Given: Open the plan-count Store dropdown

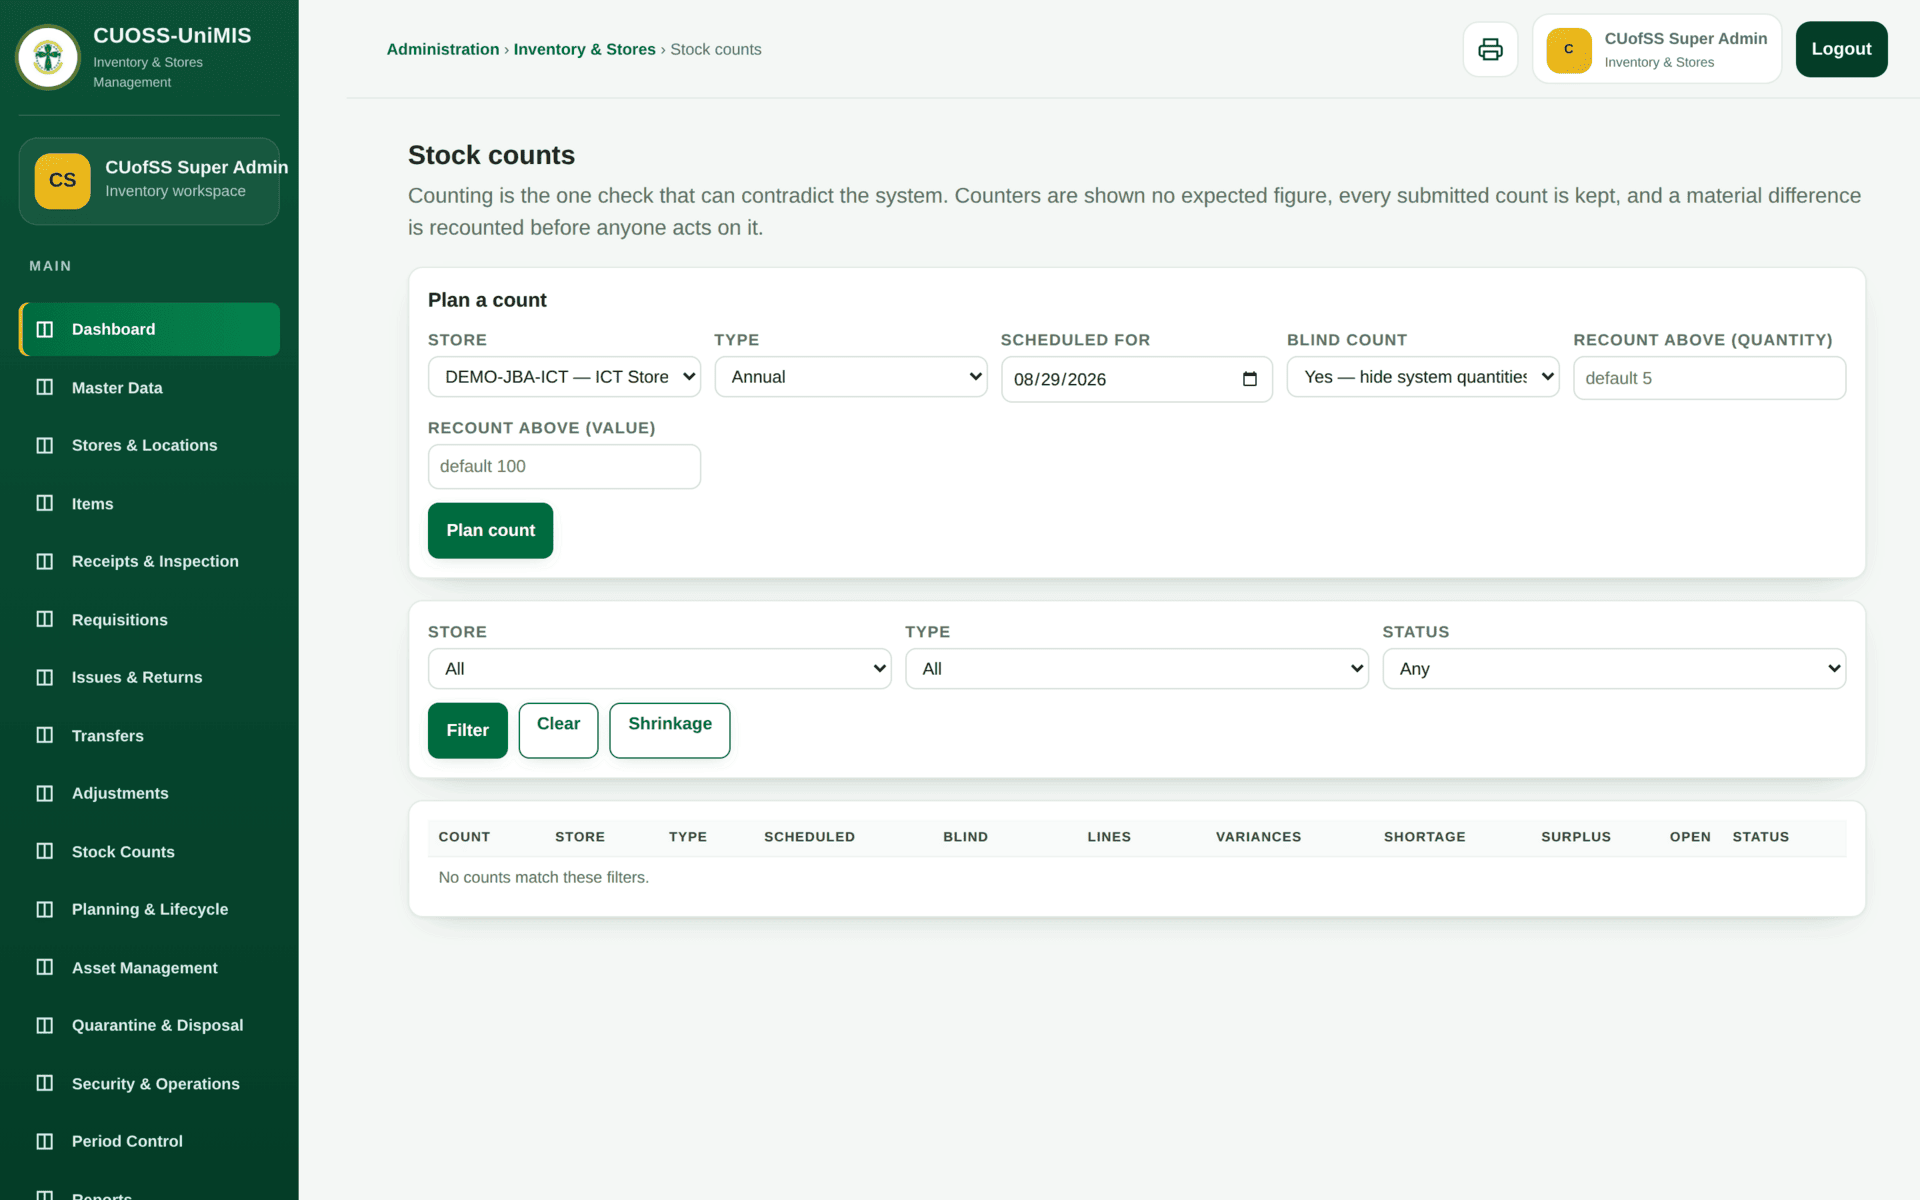Looking at the screenshot, I should (x=564, y=377).
